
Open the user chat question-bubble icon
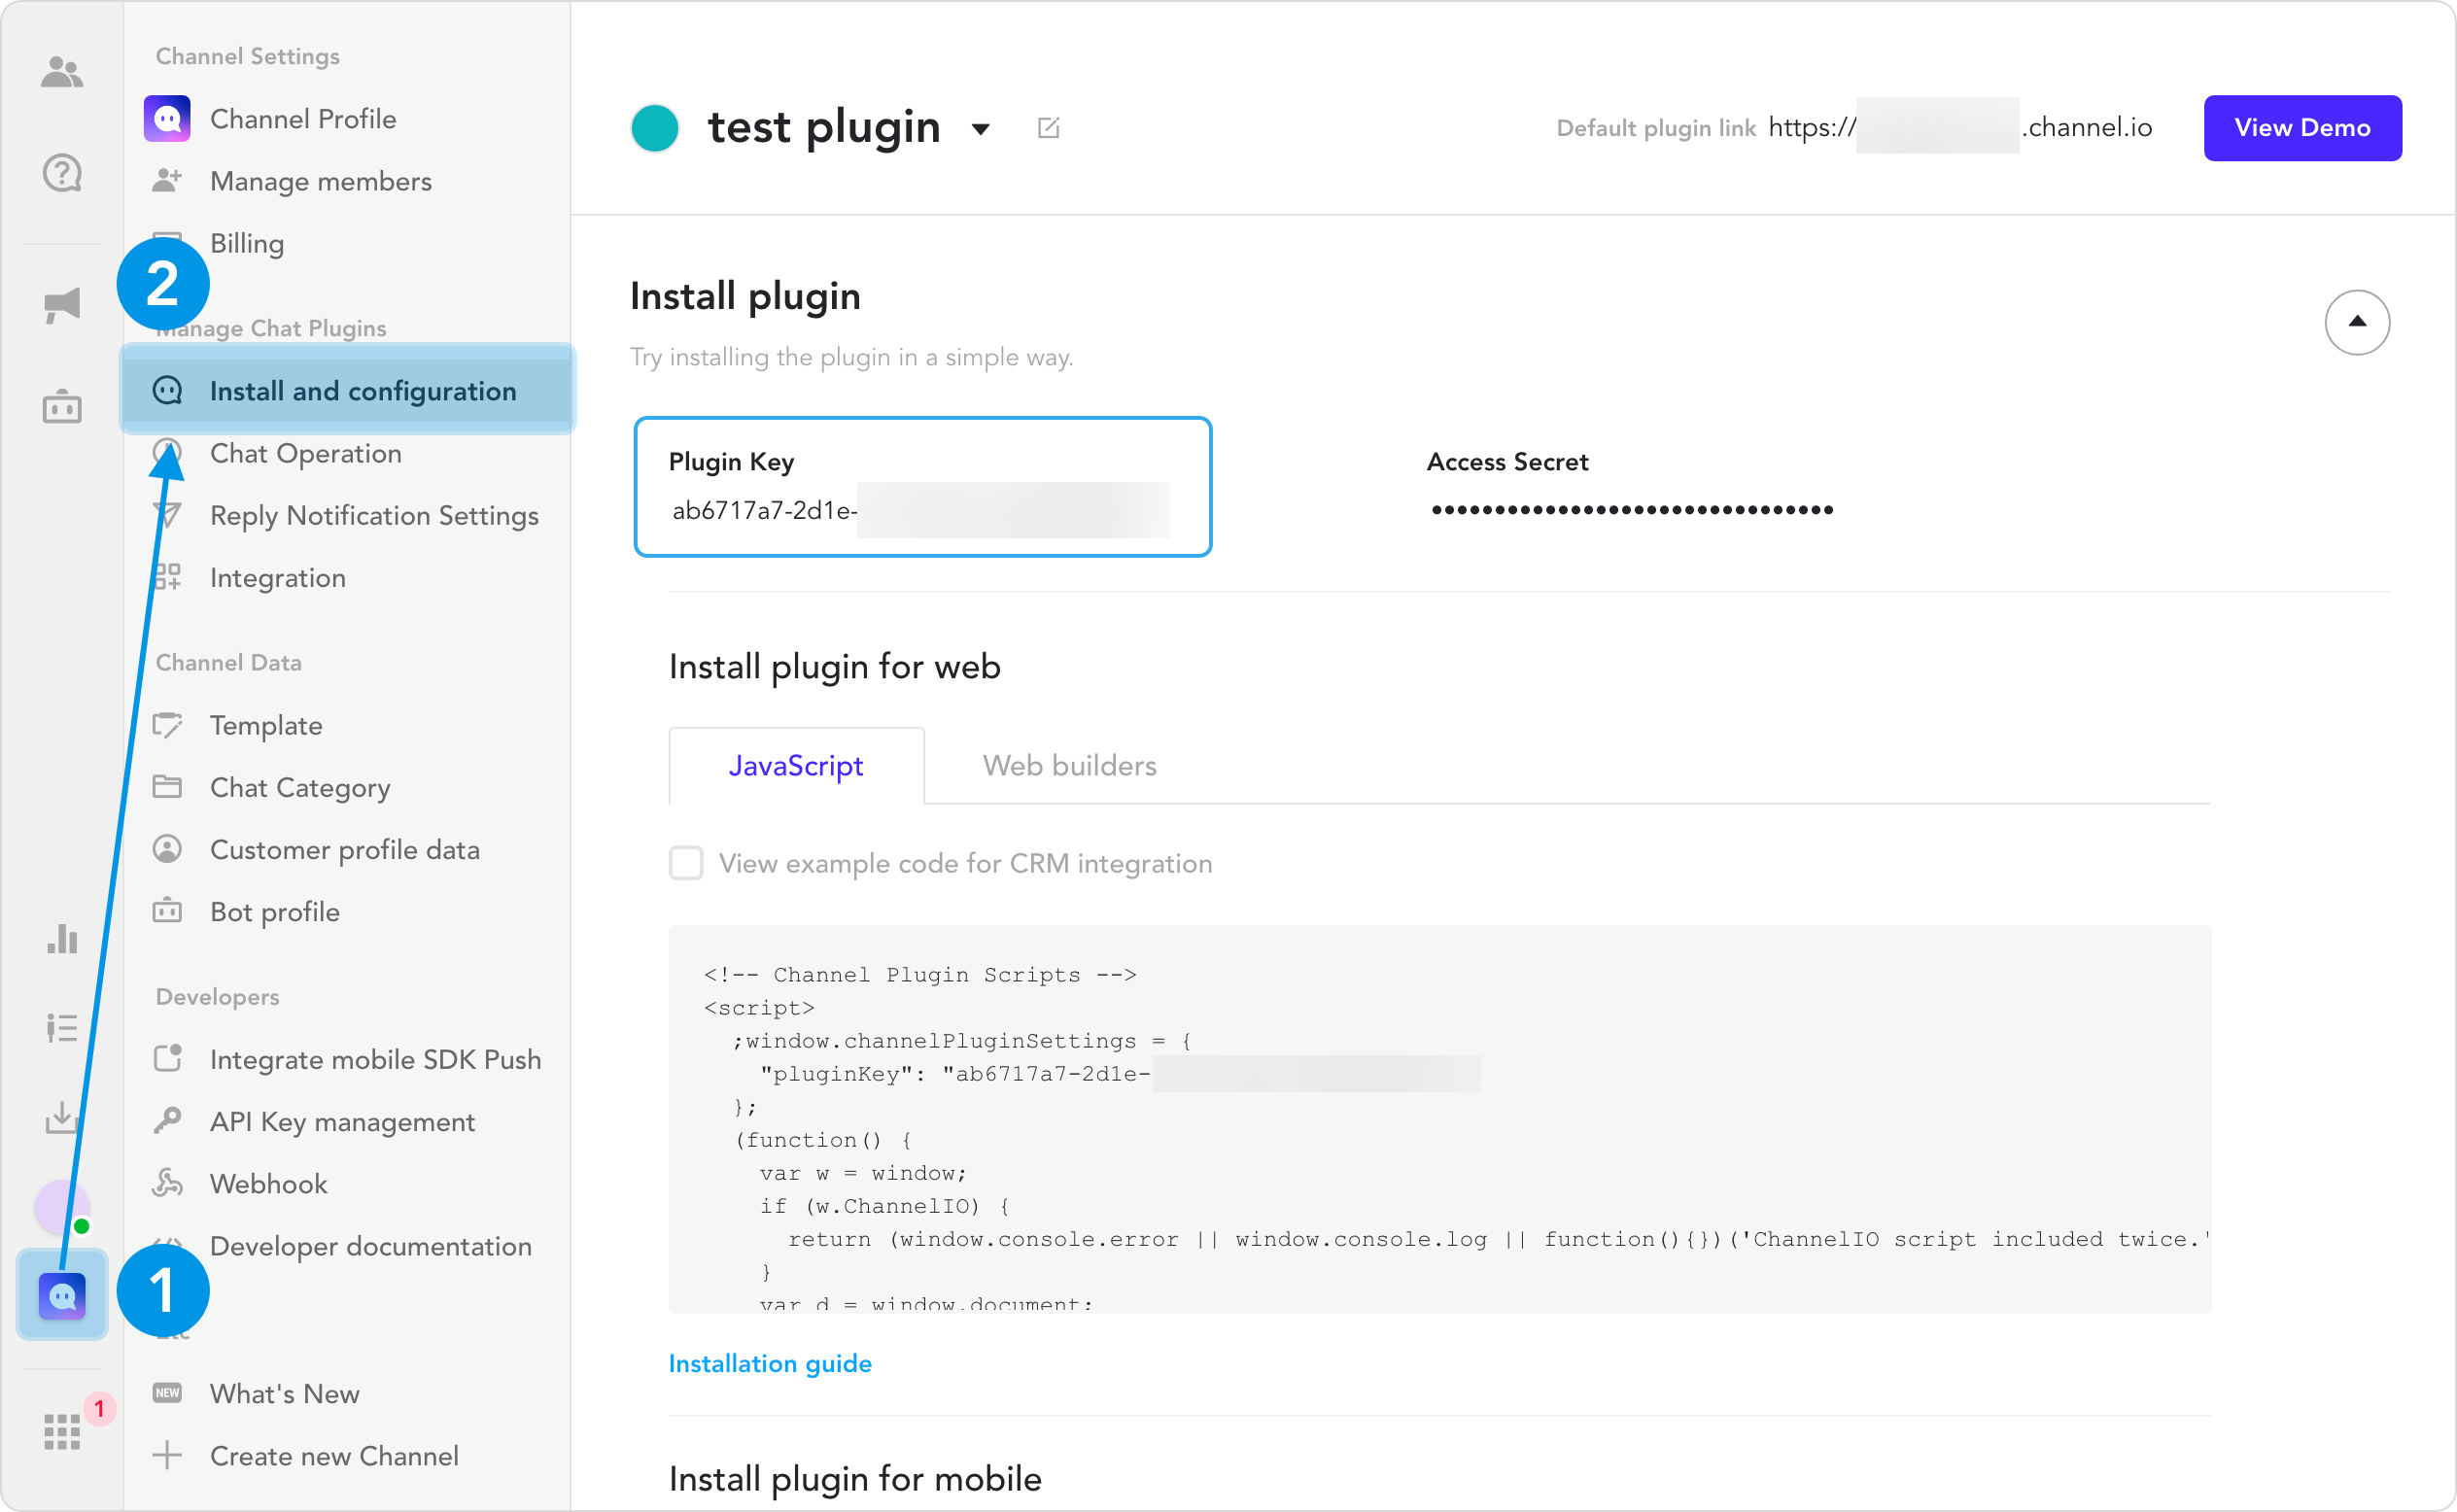(x=62, y=174)
